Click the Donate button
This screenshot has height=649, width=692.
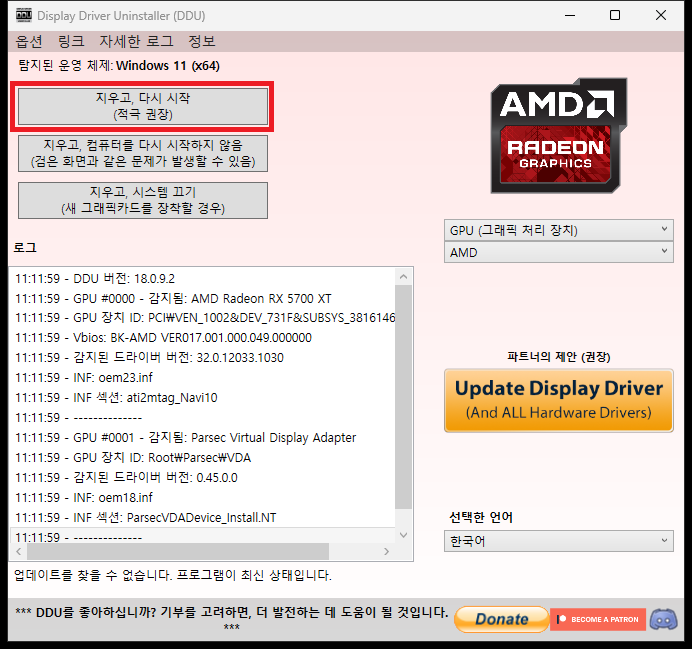(x=502, y=619)
